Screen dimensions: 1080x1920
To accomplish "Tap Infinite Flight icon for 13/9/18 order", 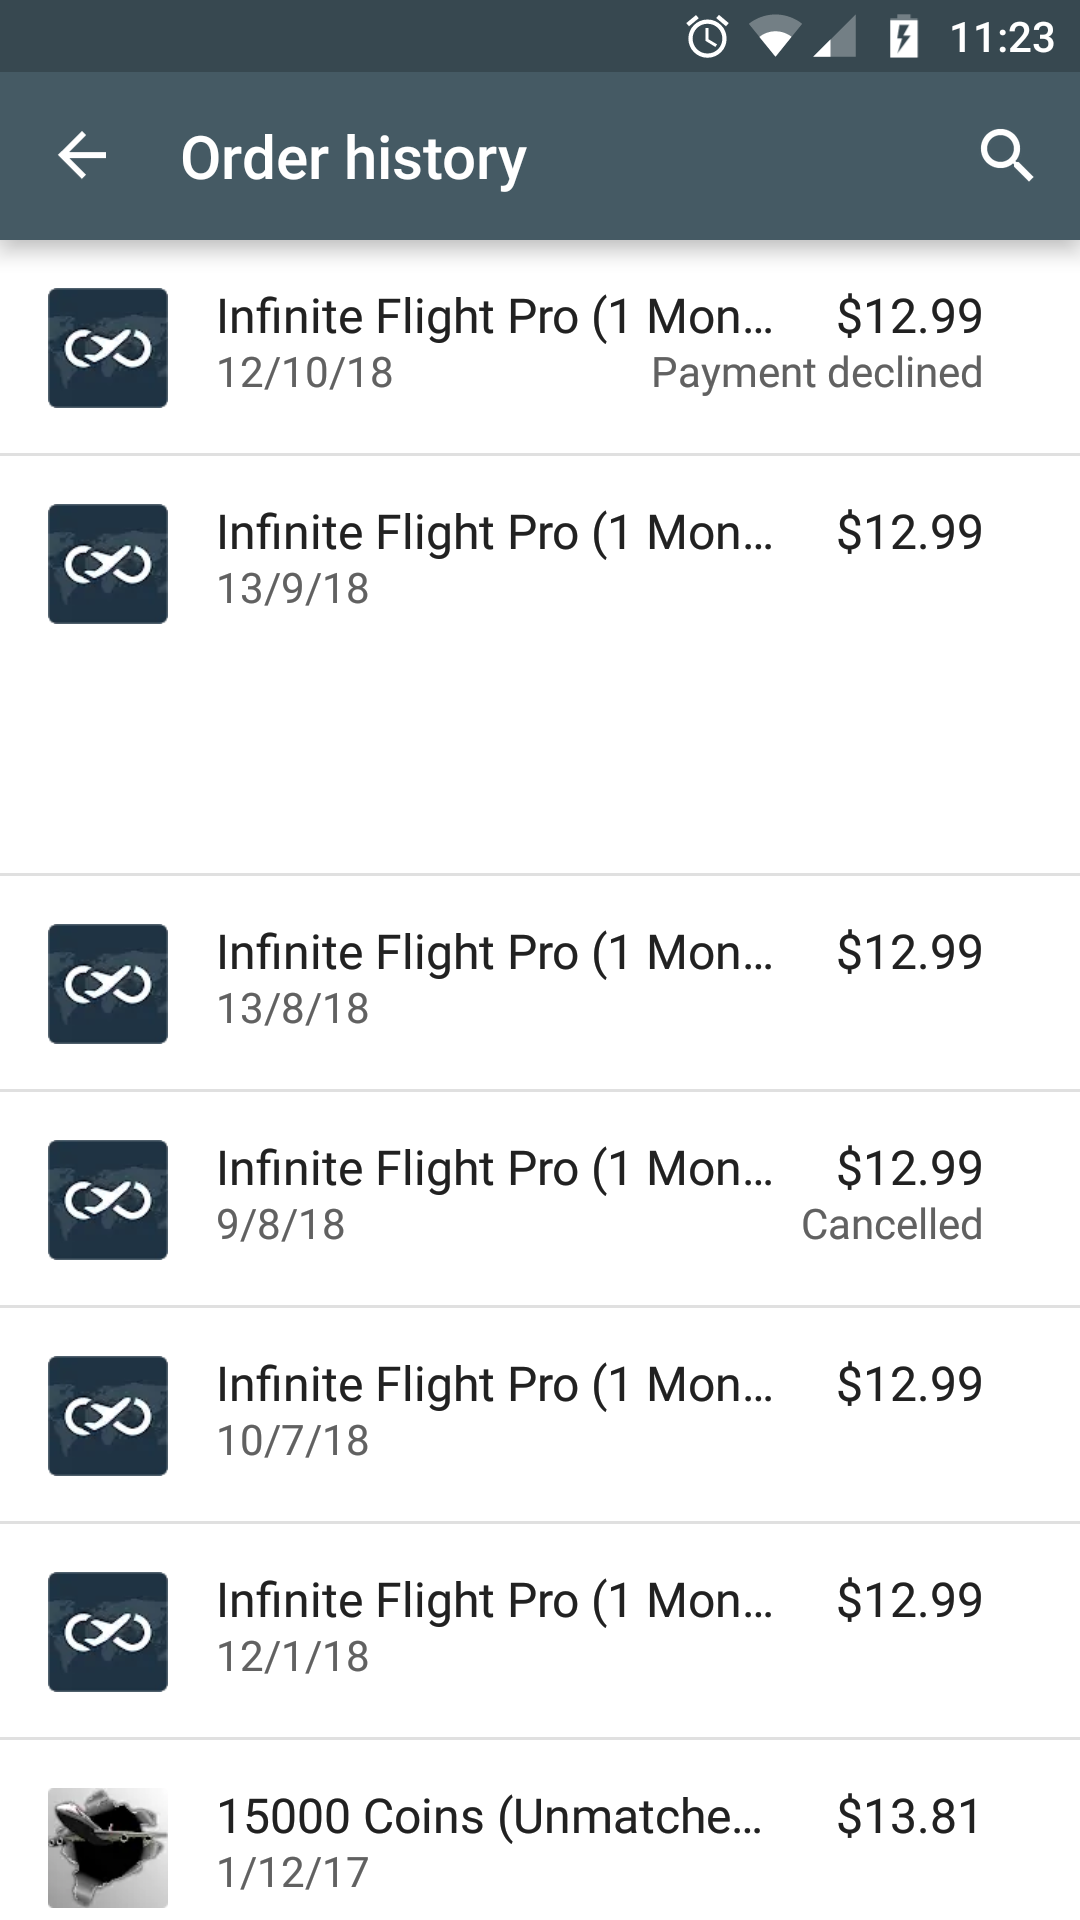I will tap(108, 564).
